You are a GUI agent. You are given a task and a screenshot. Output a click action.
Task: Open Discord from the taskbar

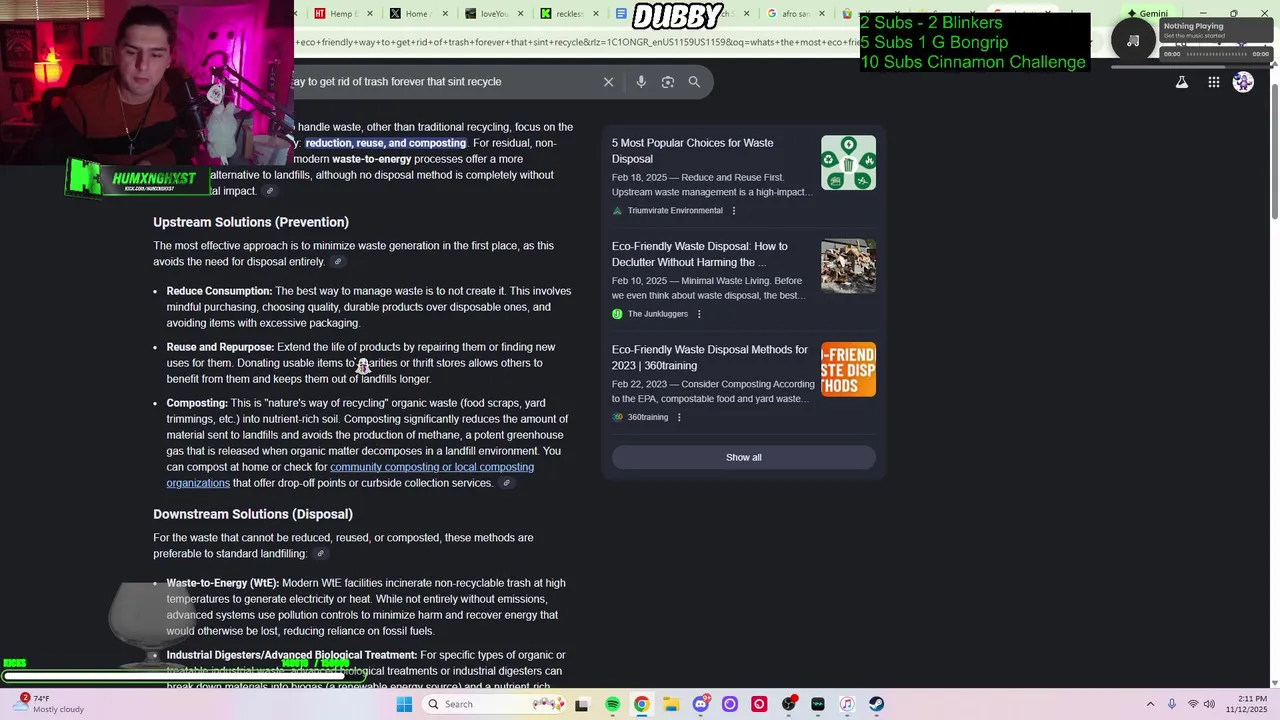click(x=700, y=704)
